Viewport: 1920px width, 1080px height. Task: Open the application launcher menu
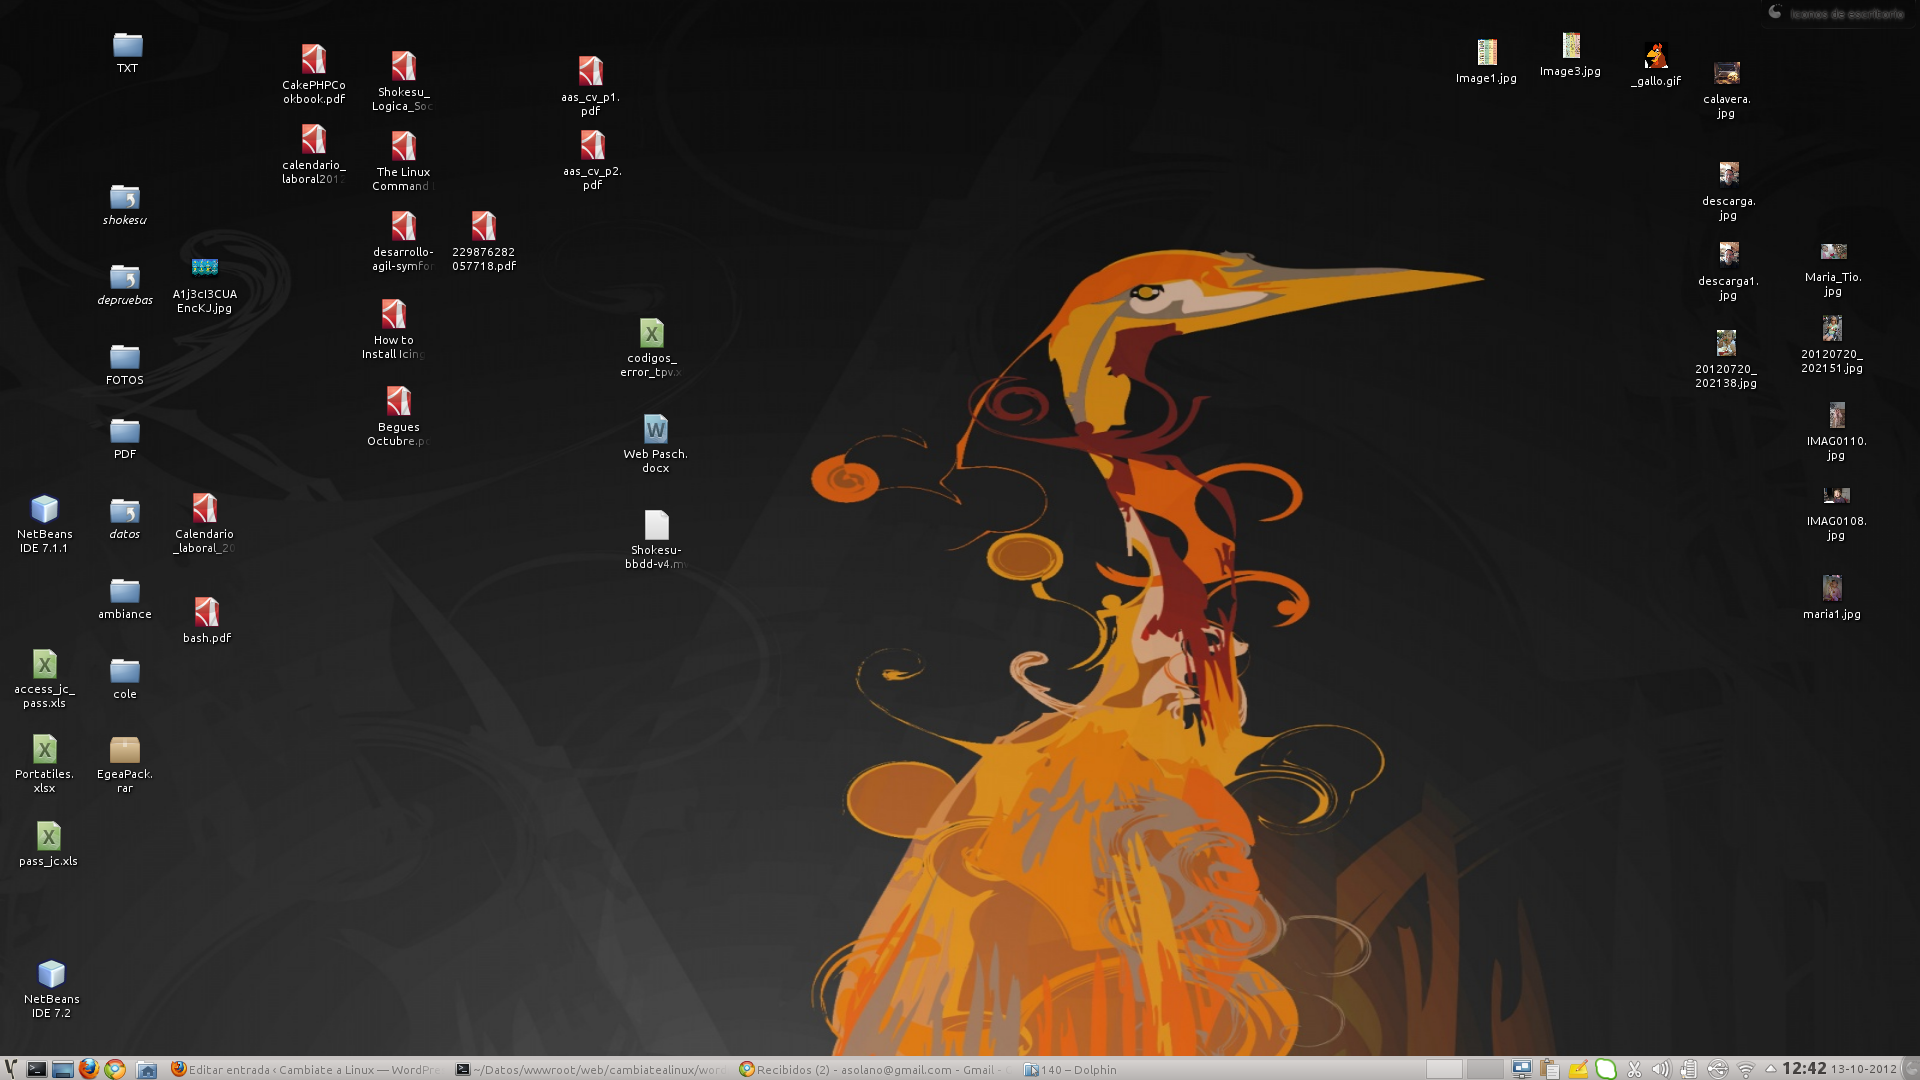tap(11, 1069)
